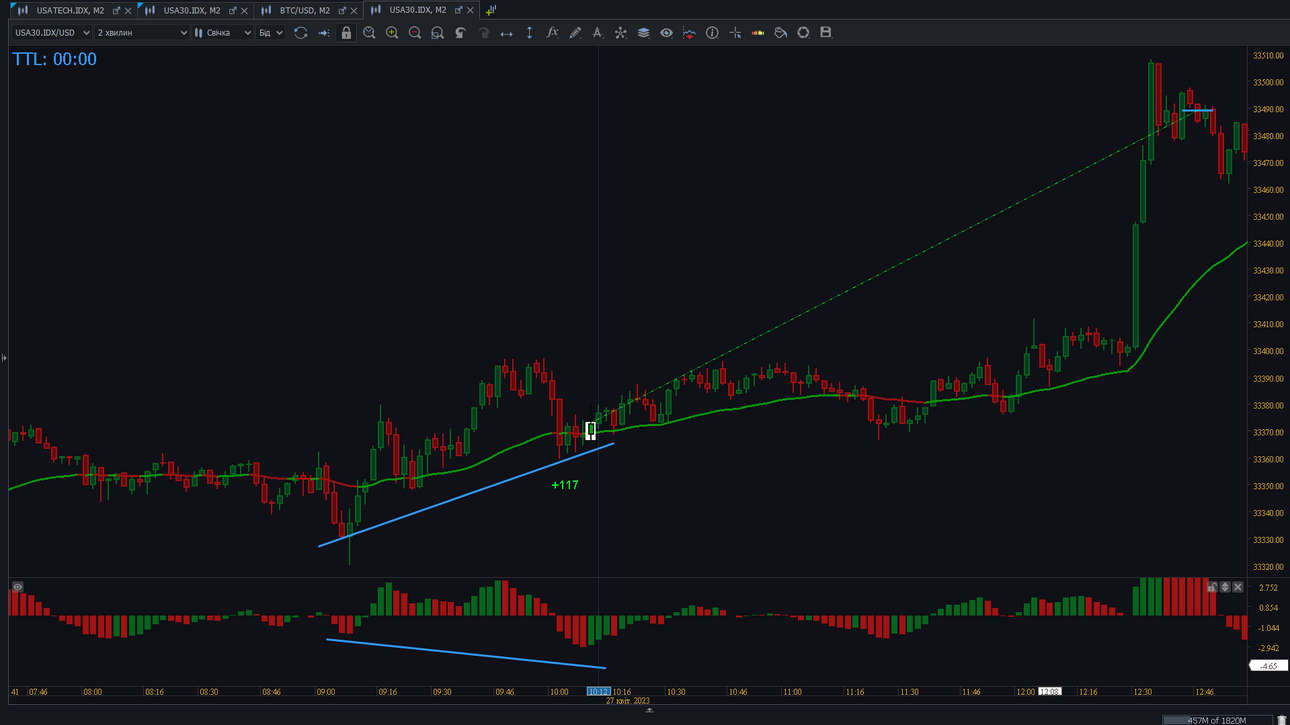
Task: Click the 2.752 indicator scale value
Action: coord(1268,588)
